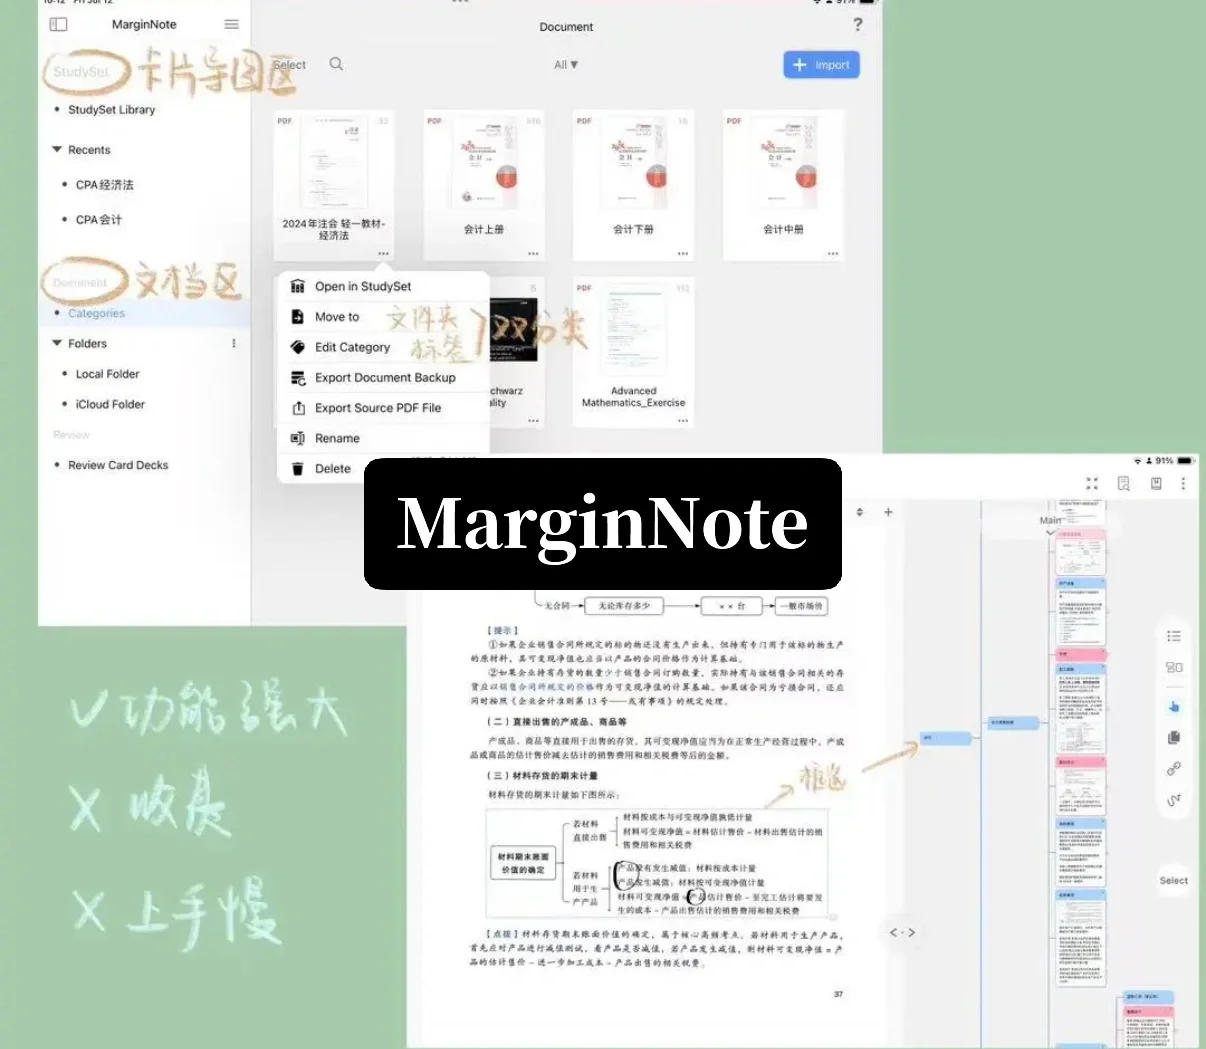1206x1049 pixels.
Task: Open the vertical three-dot menu in study window
Action: [1183, 483]
